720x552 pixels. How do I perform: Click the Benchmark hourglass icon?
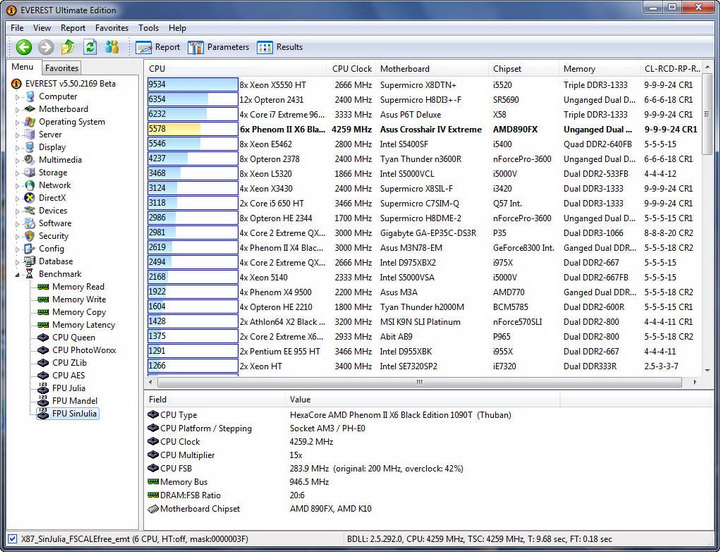tap(30, 274)
